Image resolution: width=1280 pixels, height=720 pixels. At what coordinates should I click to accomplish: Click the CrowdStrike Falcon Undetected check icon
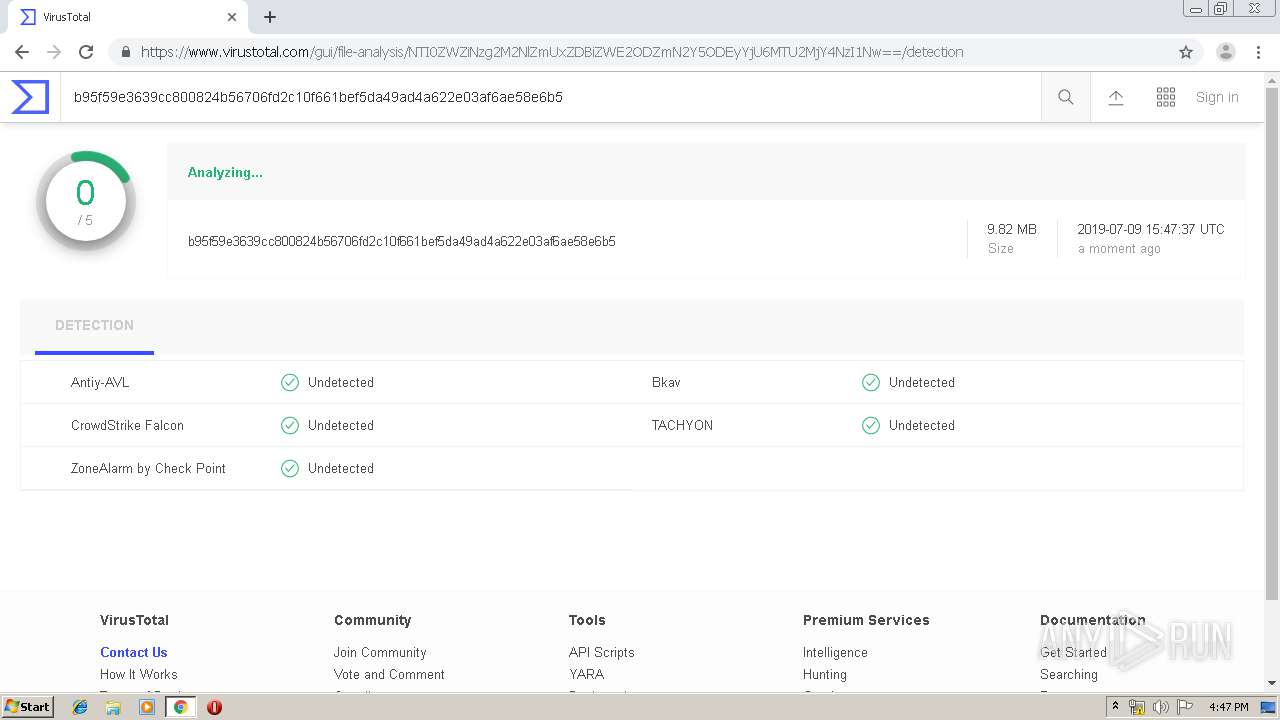290,425
